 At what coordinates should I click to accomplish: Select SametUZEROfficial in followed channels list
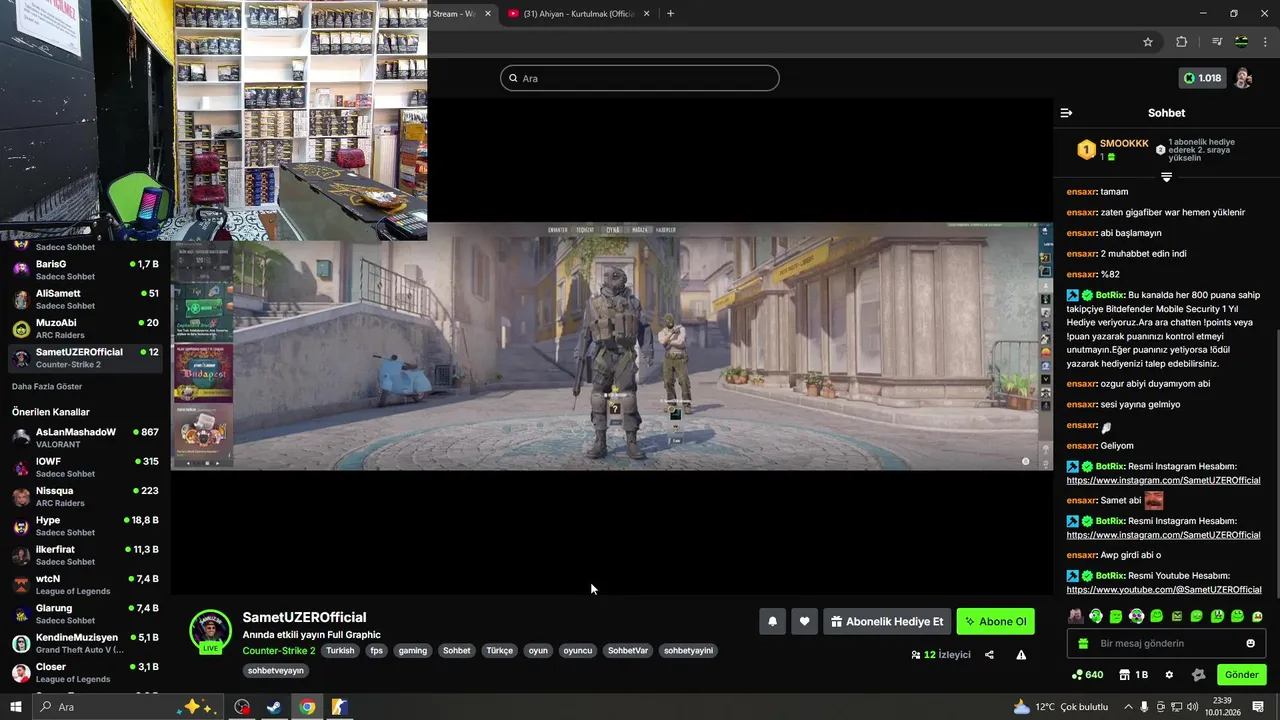click(85, 358)
